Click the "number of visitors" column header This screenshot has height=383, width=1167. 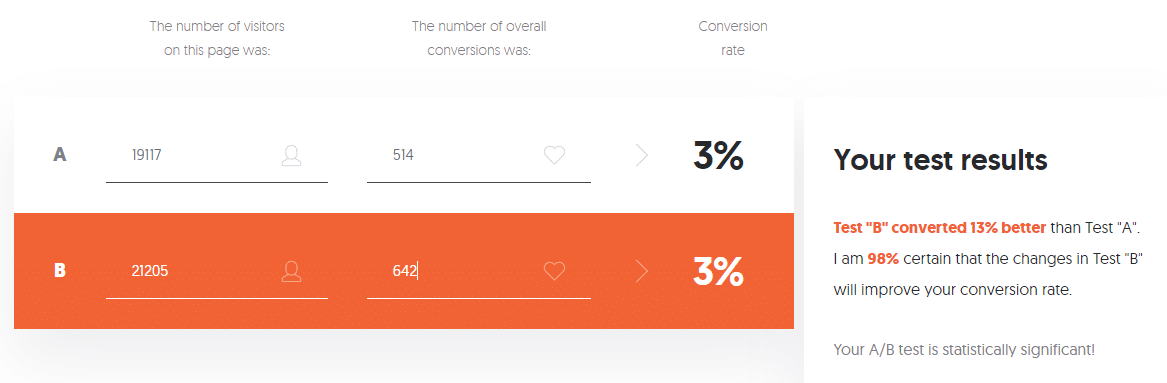pyautogui.click(x=217, y=39)
